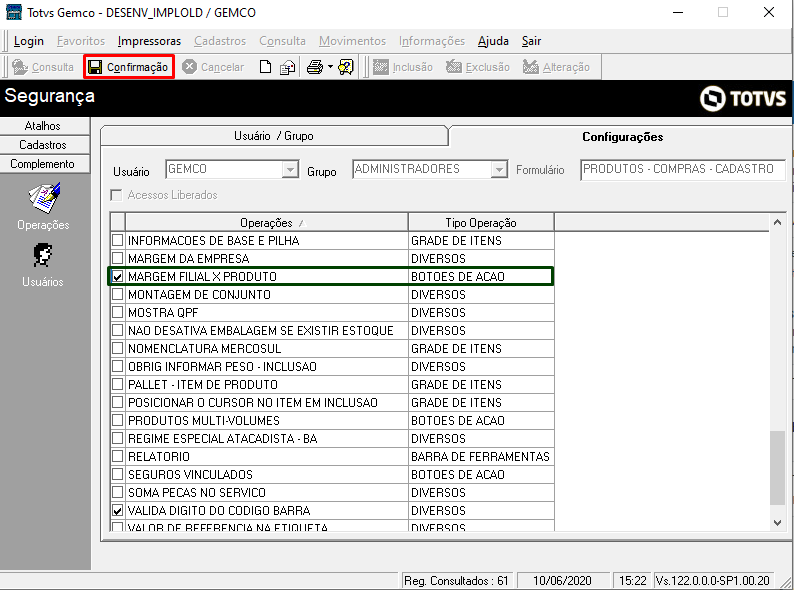Switch to Usuário / Grupo tab

click(274, 136)
